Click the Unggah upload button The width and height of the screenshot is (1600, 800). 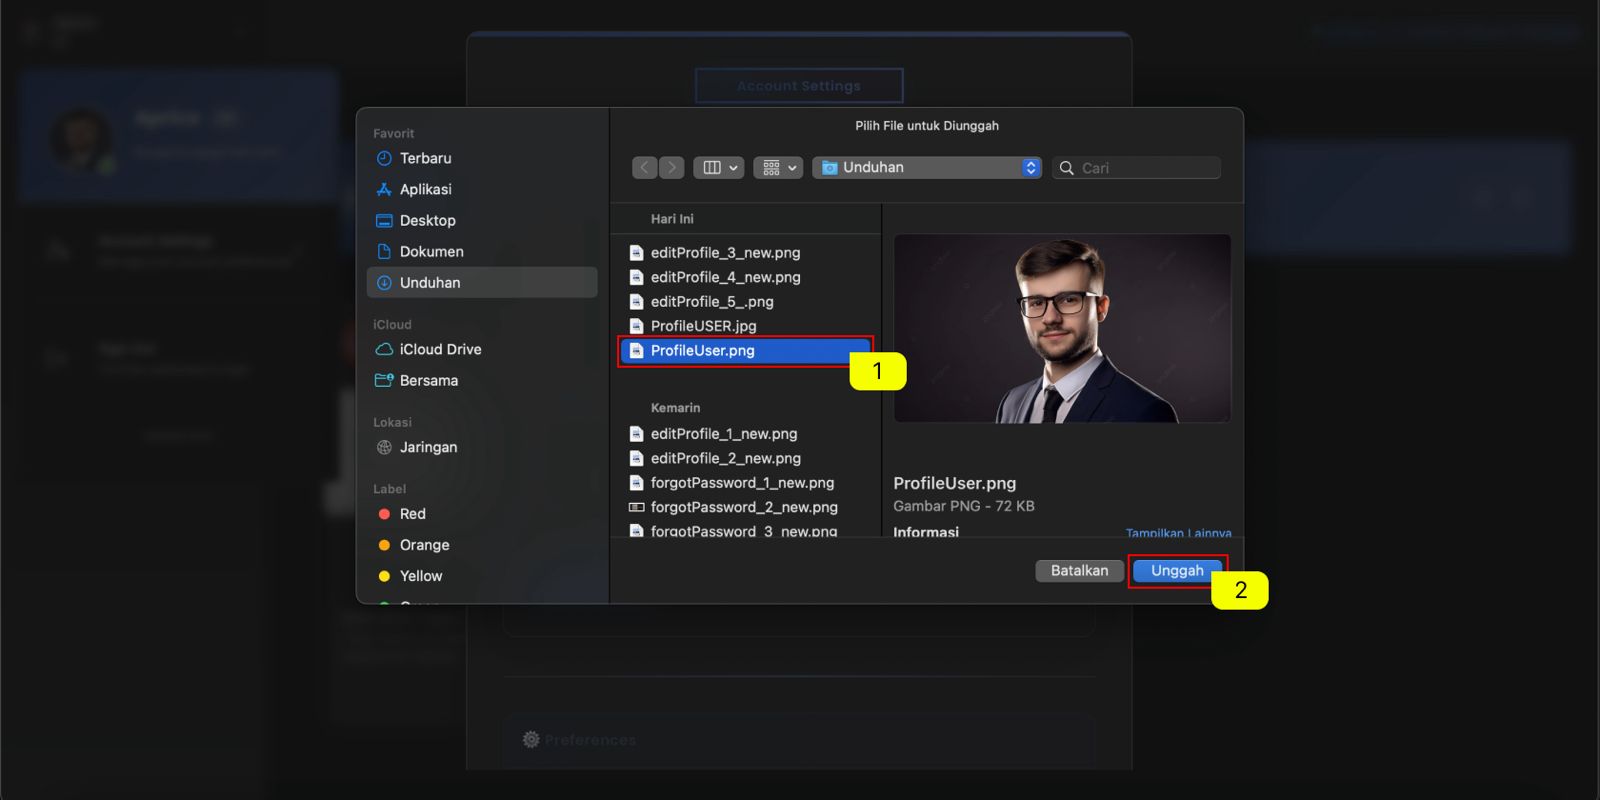(x=1177, y=571)
